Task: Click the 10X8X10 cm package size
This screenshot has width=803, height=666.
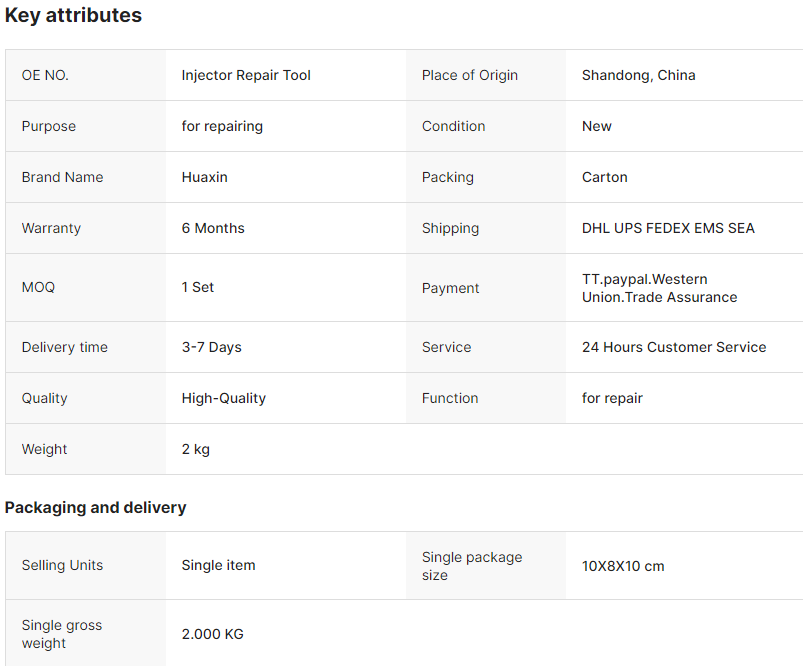Action: click(x=623, y=566)
